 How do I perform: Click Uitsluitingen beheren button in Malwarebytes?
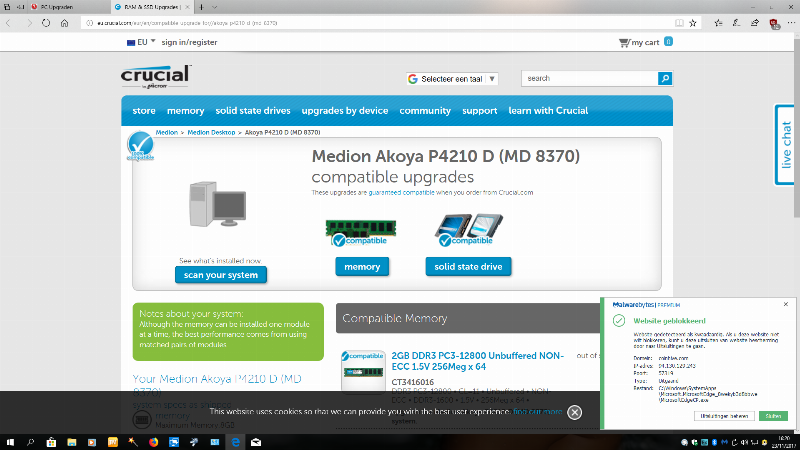pyautogui.click(x=724, y=416)
